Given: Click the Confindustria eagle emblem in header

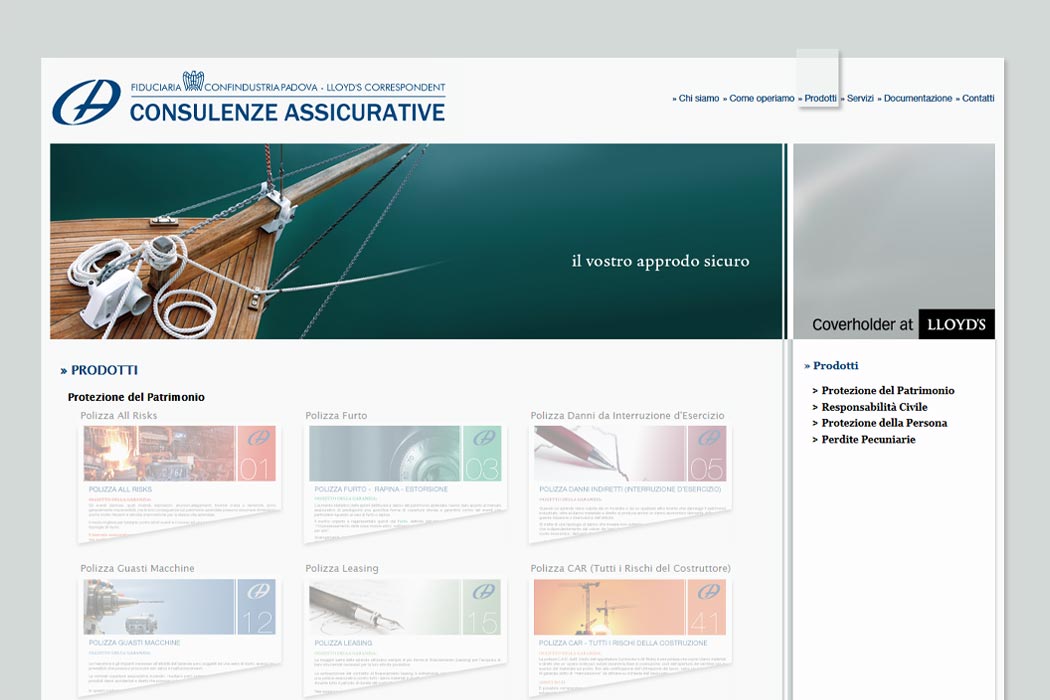Looking at the screenshot, I should tap(193, 81).
